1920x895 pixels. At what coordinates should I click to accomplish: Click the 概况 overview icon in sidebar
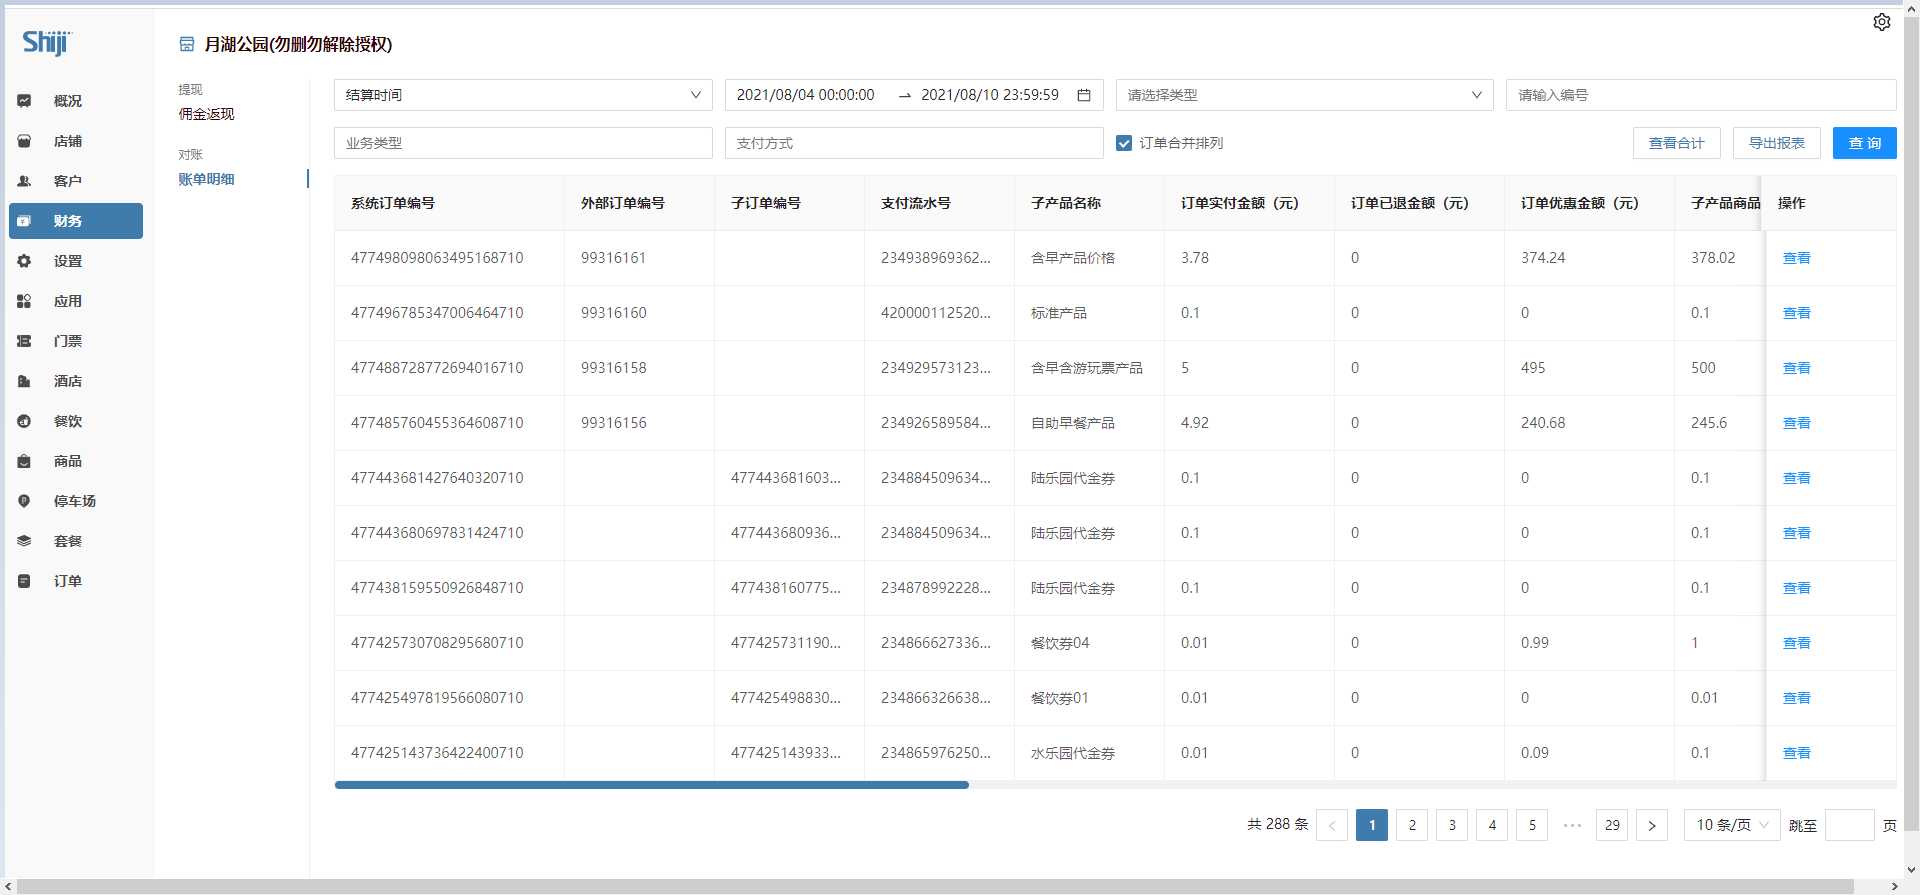(x=24, y=101)
